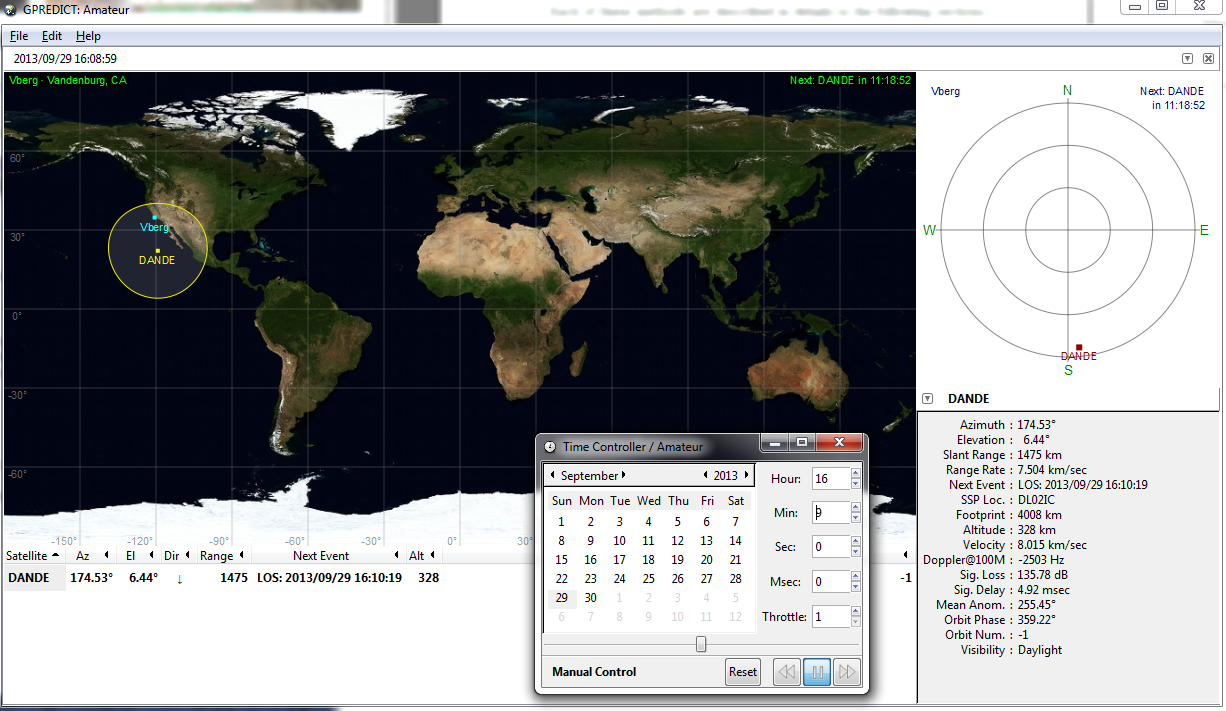The image size is (1226, 711).
Task: Open the Help menu
Action: click(x=88, y=36)
